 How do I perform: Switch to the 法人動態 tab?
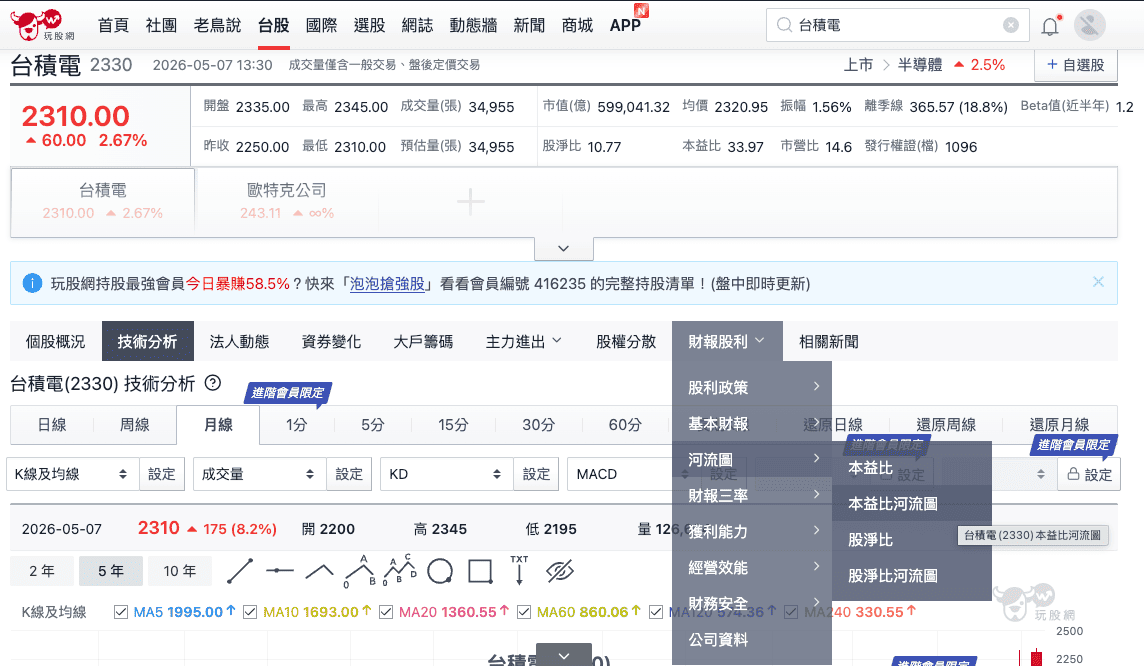click(x=239, y=341)
